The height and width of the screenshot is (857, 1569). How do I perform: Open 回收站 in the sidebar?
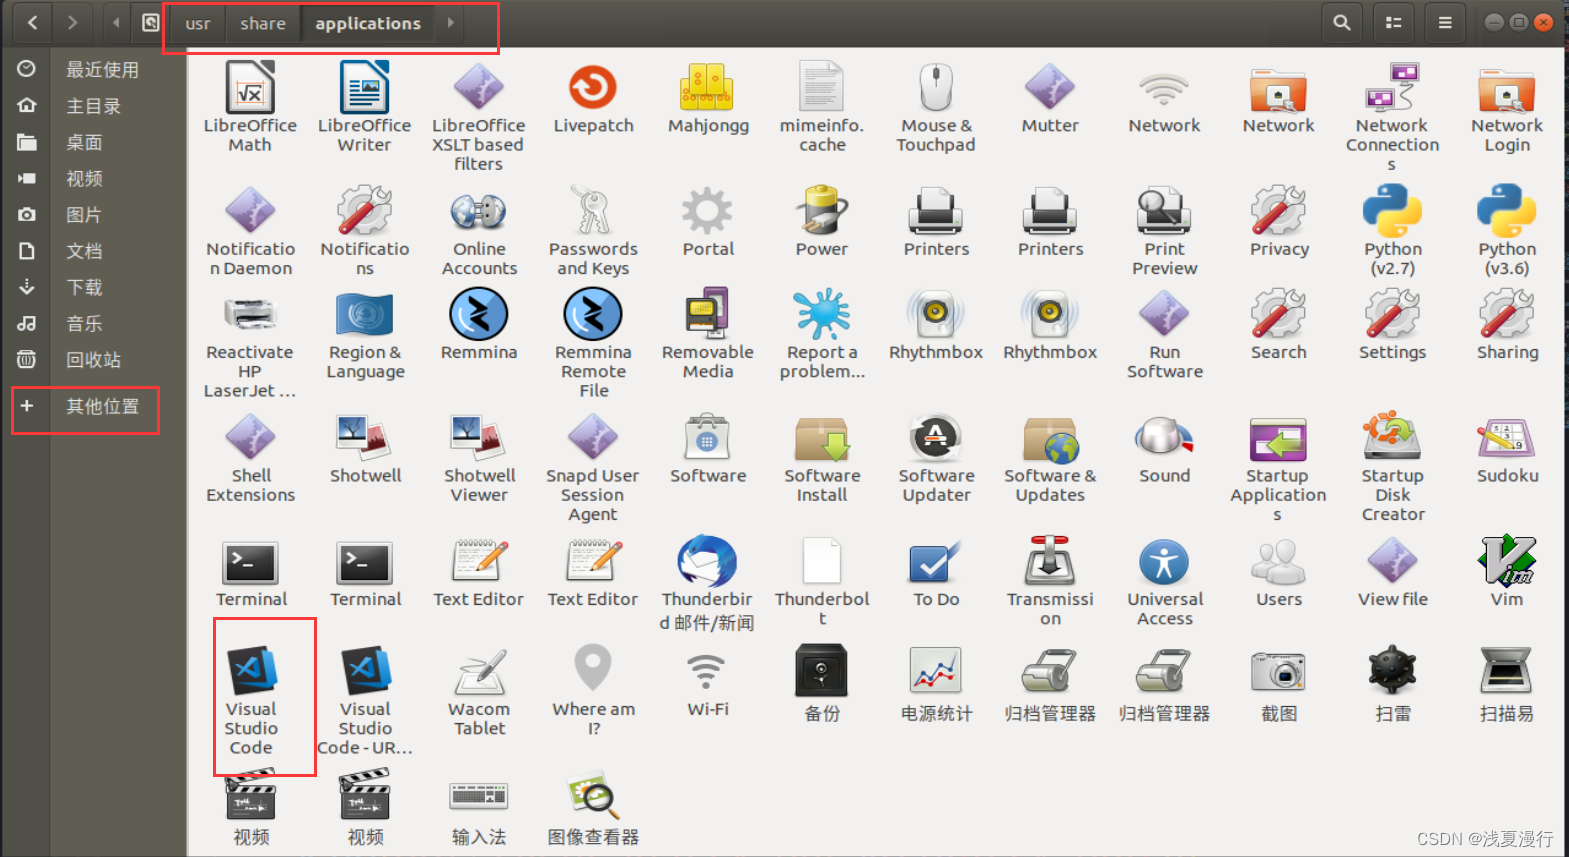click(x=94, y=360)
